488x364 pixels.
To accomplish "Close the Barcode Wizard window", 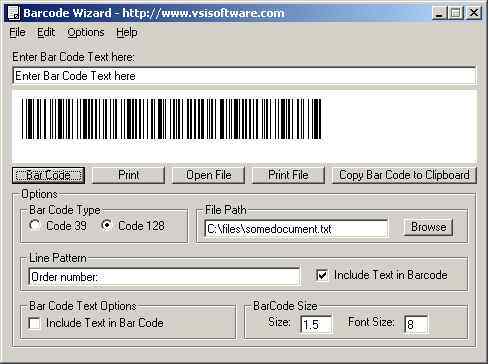I will [473, 13].
